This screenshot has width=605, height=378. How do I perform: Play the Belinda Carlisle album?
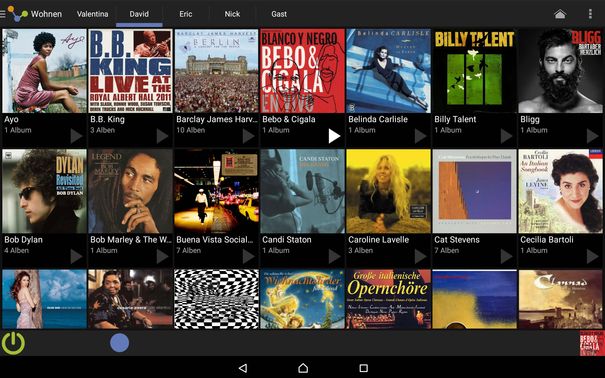tap(420, 136)
